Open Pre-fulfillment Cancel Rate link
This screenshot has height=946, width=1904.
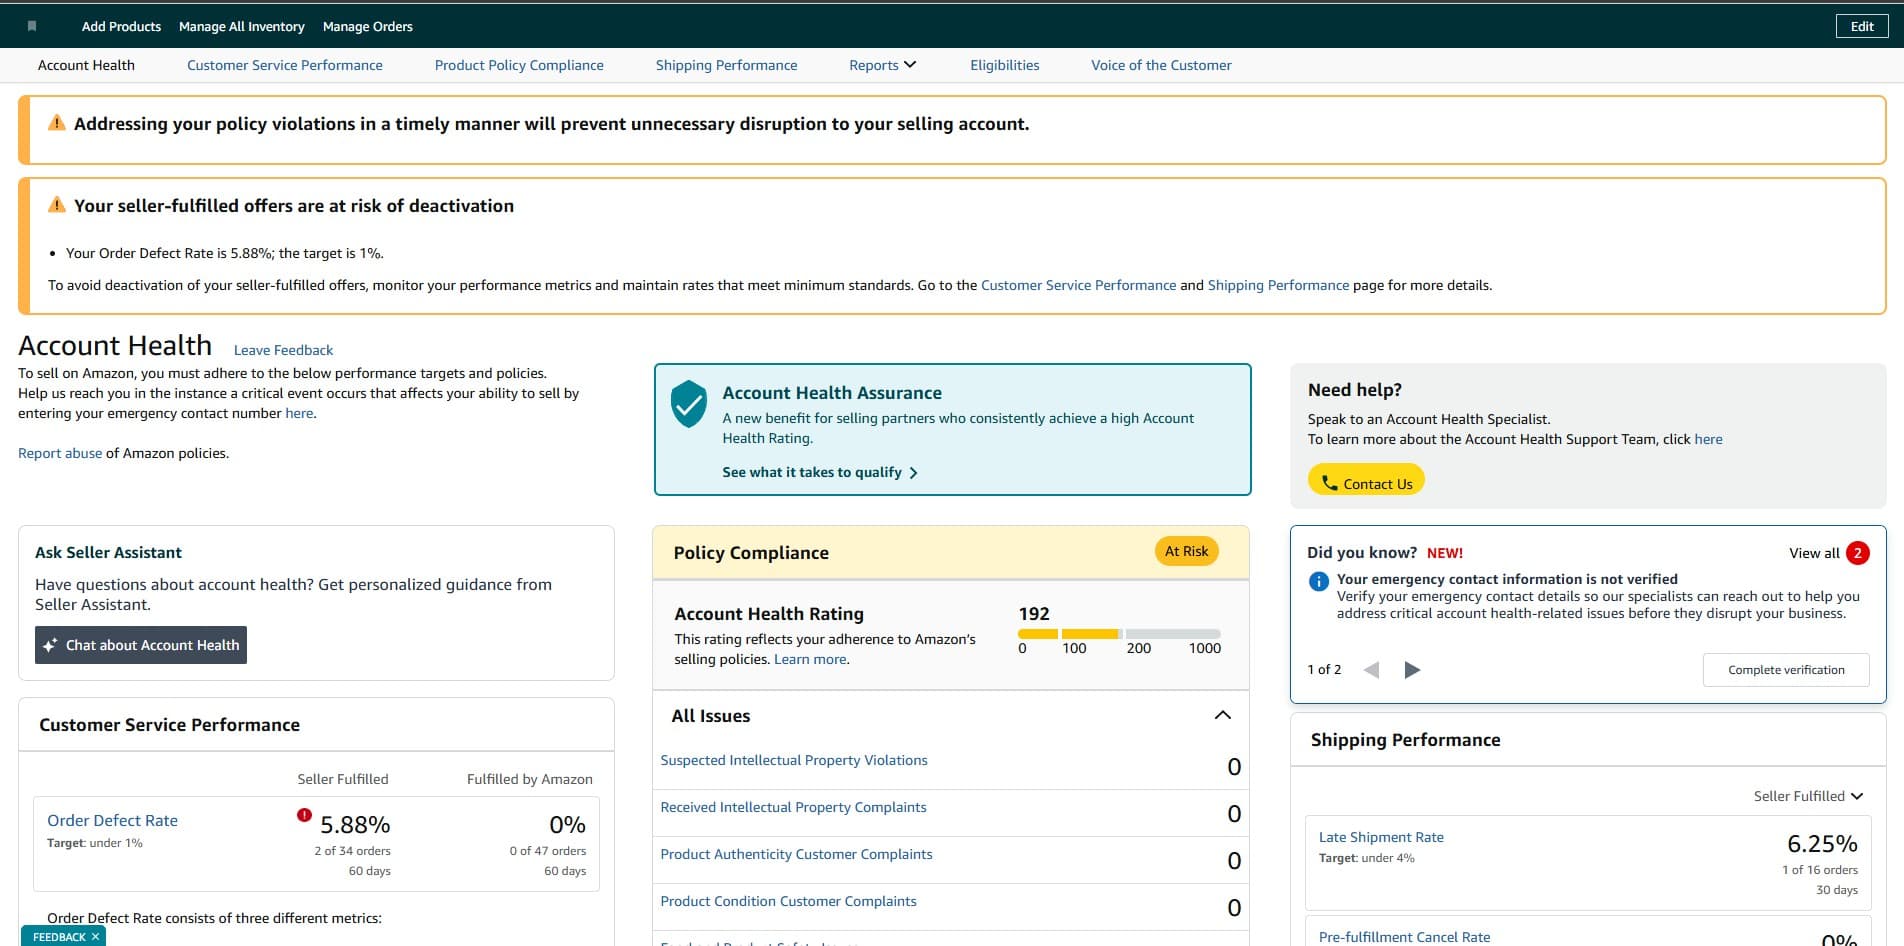click(x=1404, y=937)
